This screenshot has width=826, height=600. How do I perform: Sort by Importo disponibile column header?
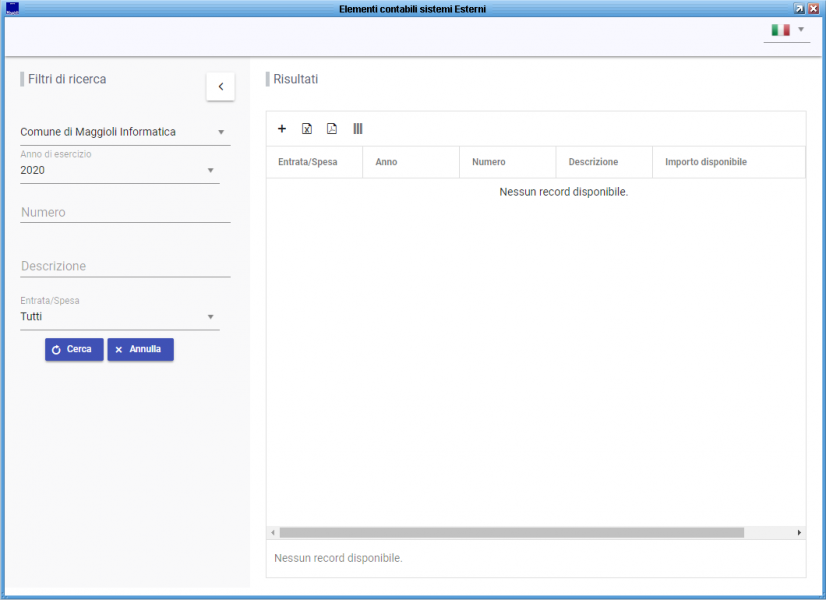point(706,162)
